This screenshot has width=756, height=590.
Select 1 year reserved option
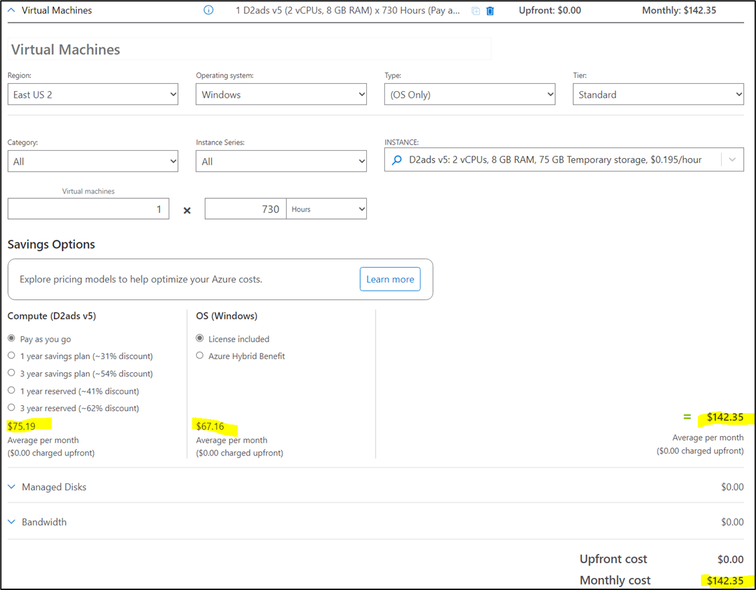pos(12,390)
